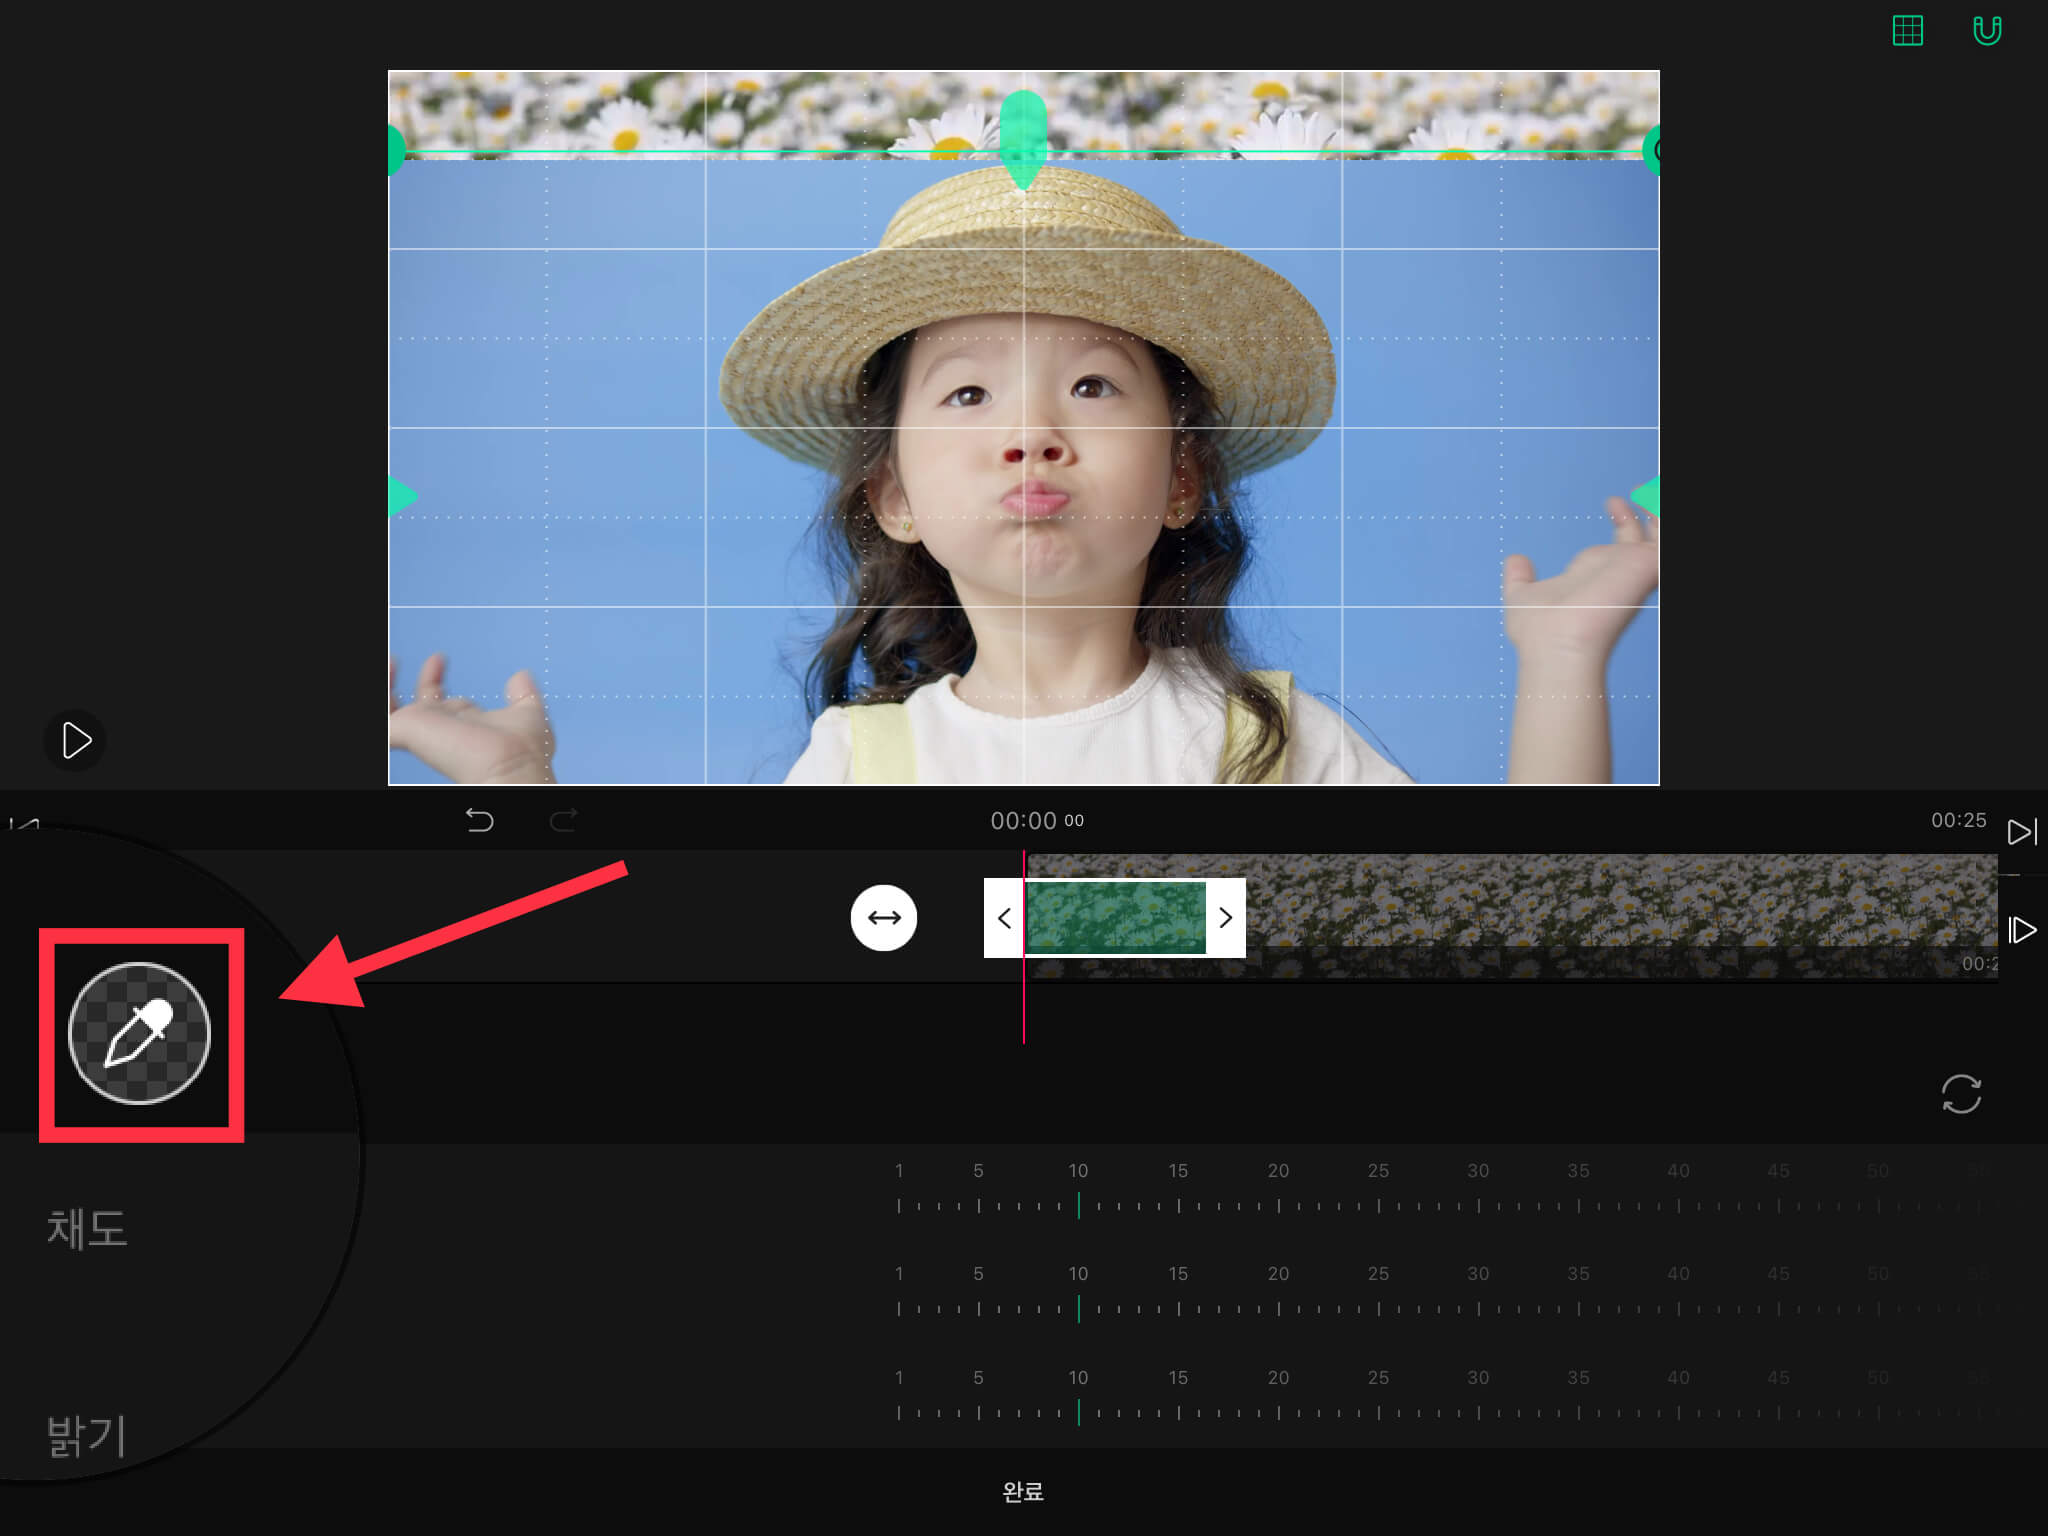This screenshot has height=1536, width=2048.
Task: Click the left chevron on selected clip
Action: coord(1004,918)
